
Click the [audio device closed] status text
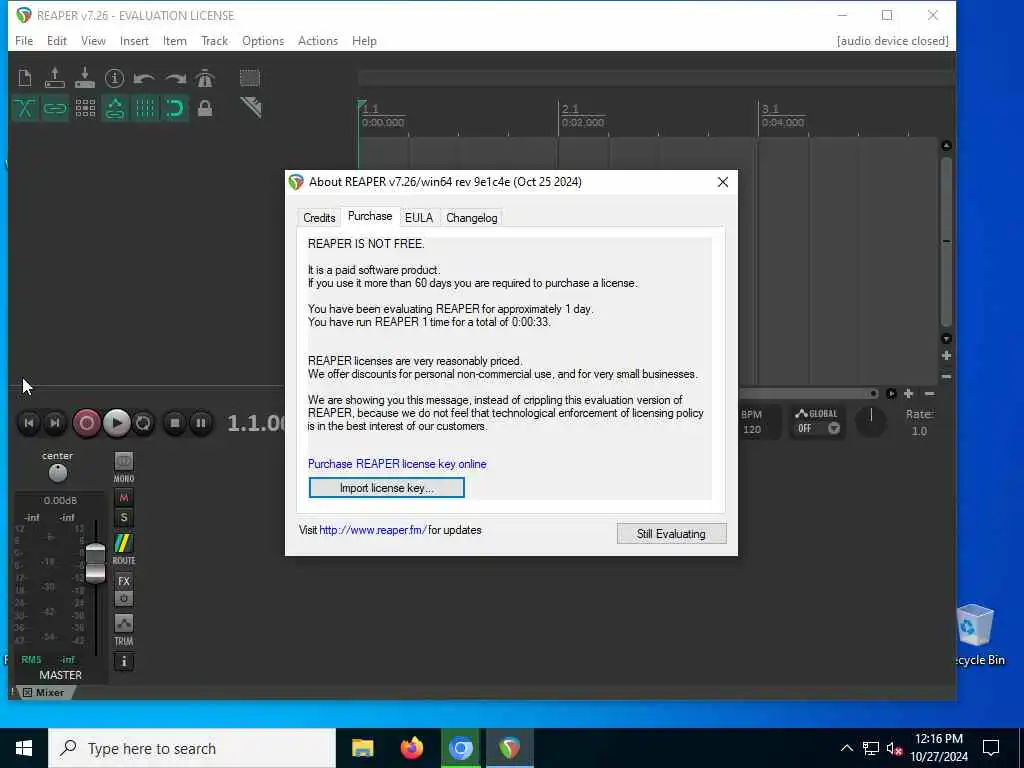pyautogui.click(x=892, y=40)
